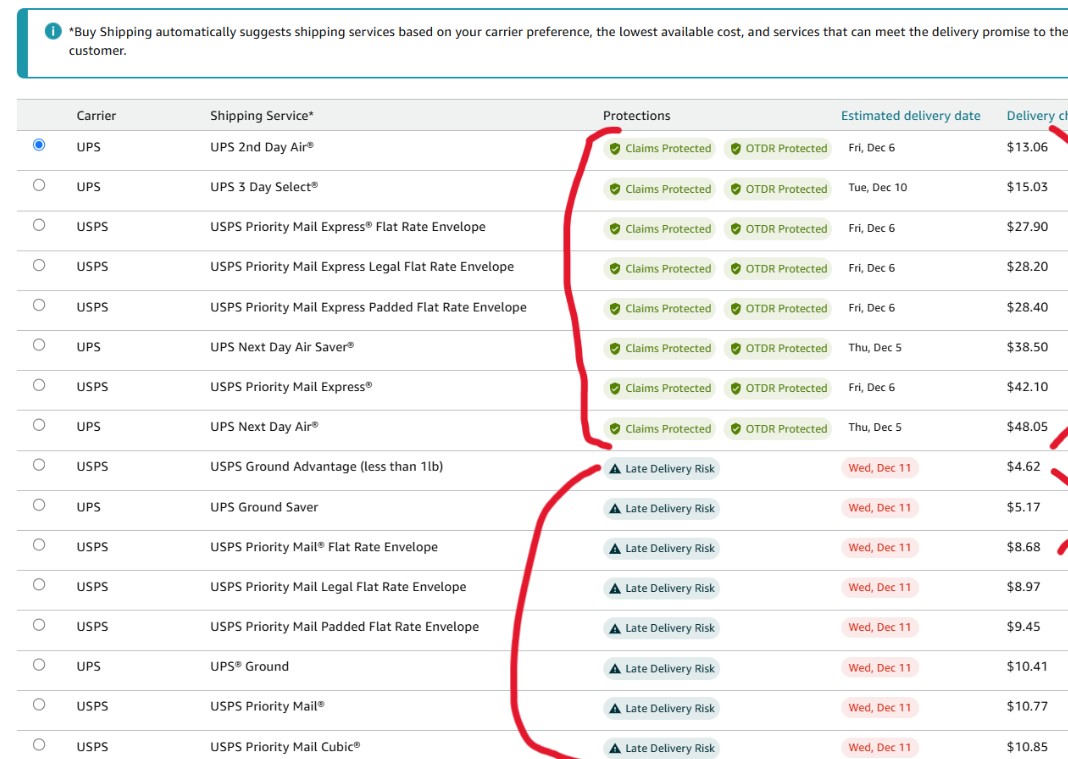Click OTDR Protected badge in $28.20 row

click(778, 268)
